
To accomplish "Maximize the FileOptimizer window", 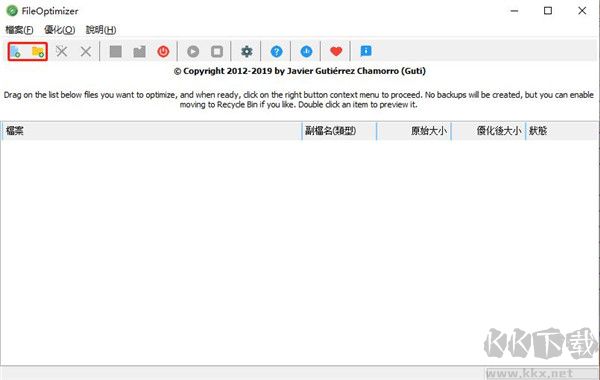I will [548, 11].
